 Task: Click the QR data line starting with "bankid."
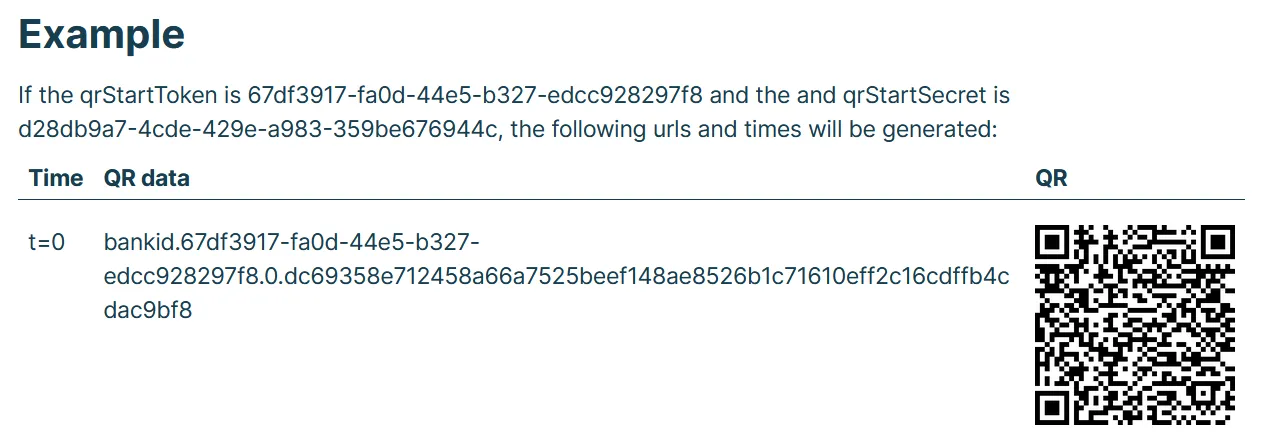pyautogui.click(x=292, y=243)
